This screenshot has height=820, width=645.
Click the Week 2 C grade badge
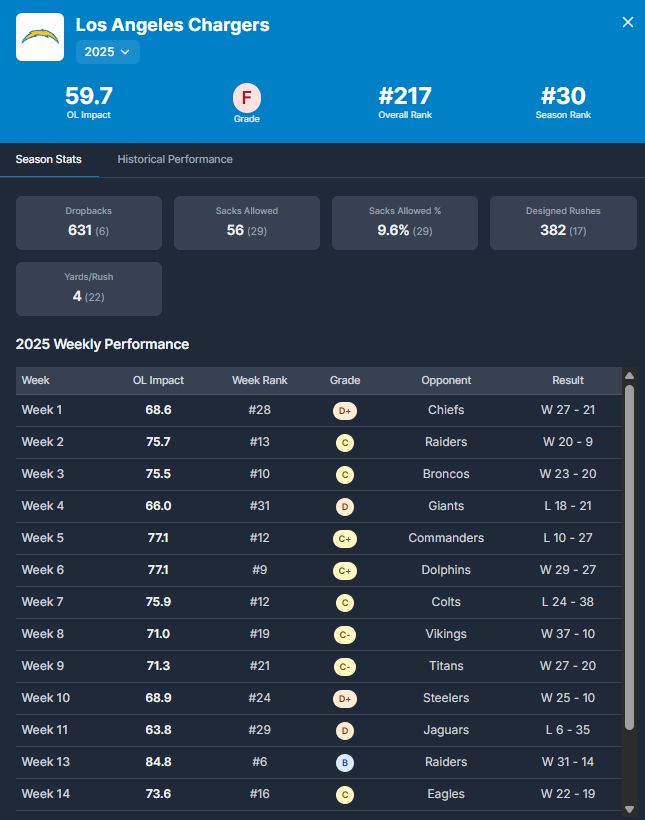[345, 442]
